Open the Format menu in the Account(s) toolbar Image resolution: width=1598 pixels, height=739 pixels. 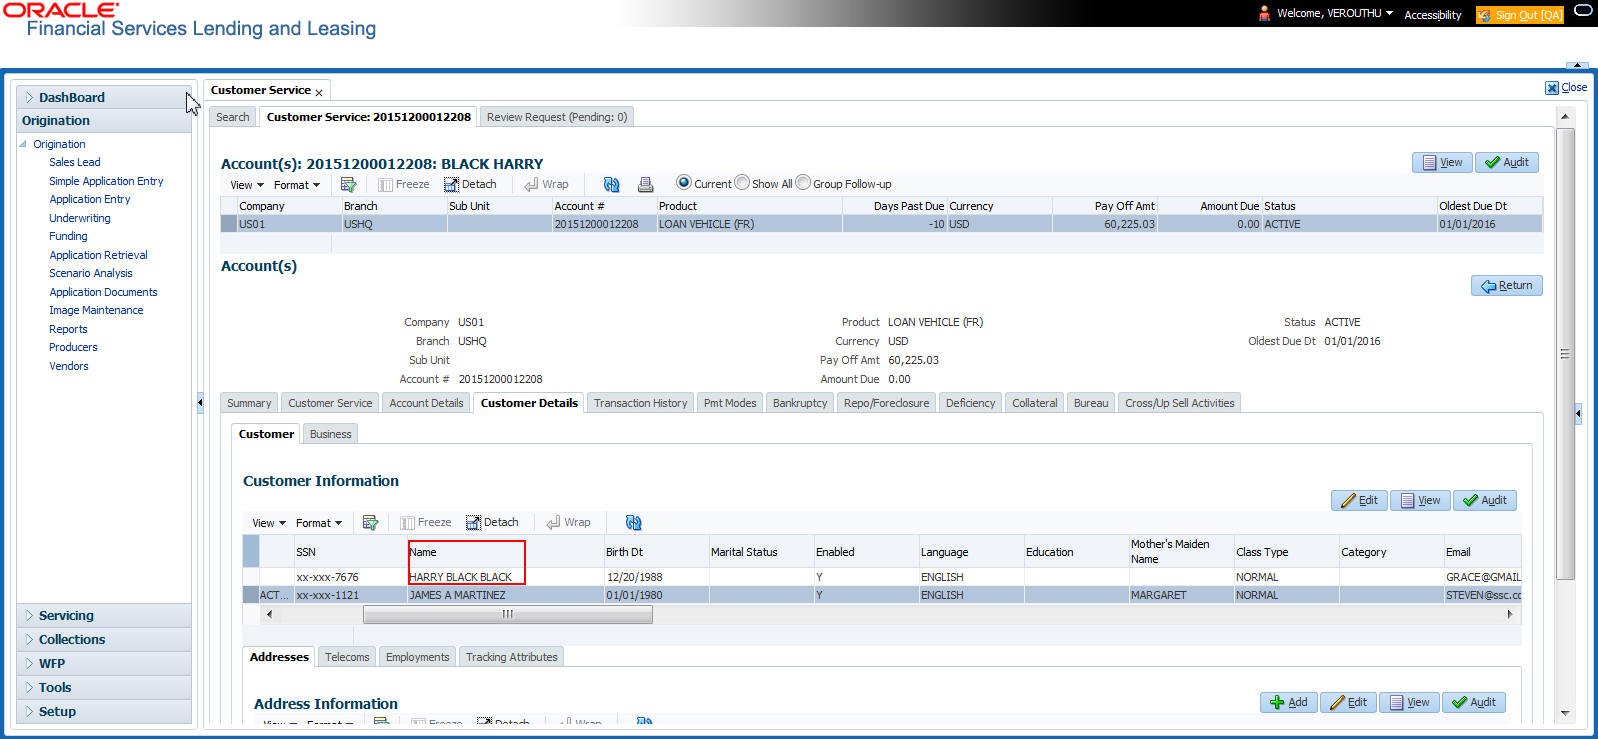tap(297, 185)
